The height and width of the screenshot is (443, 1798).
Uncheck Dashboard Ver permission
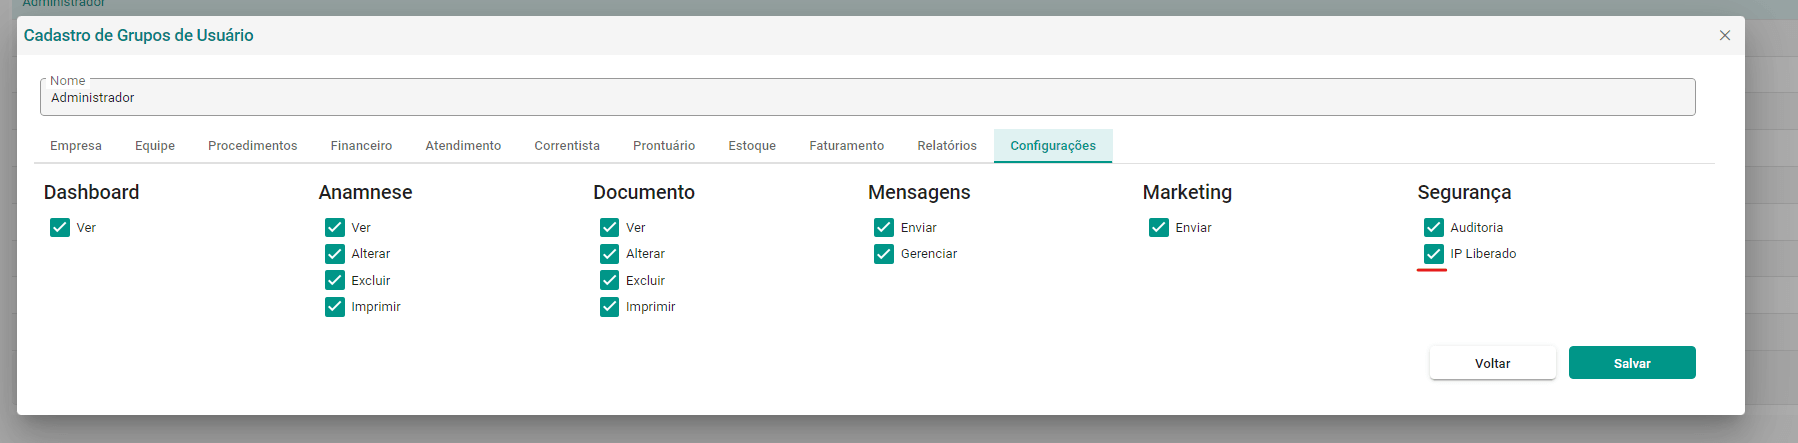click(60, 227)
